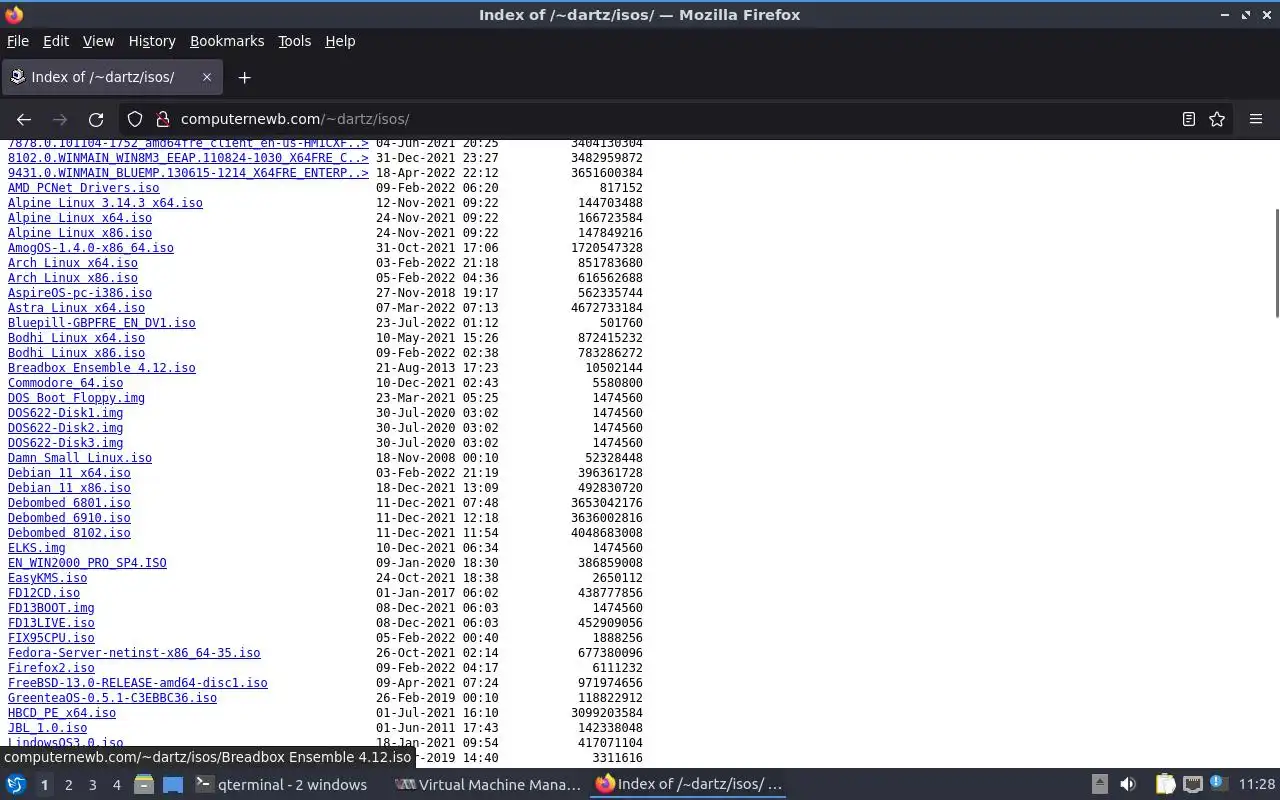Click the insecure connection lock icon
This screenshot has height=800, width=1280.
click(163, 119)
